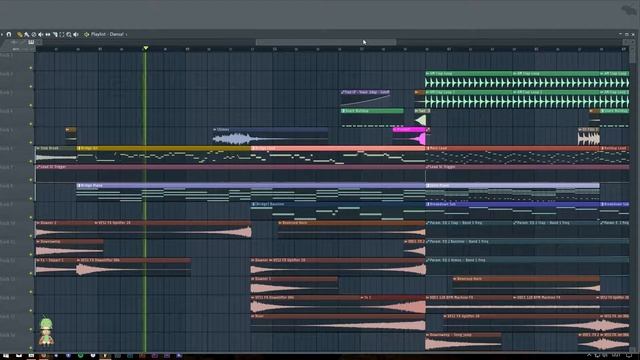Choose the Select marquee tool

(x=62, y=35)
